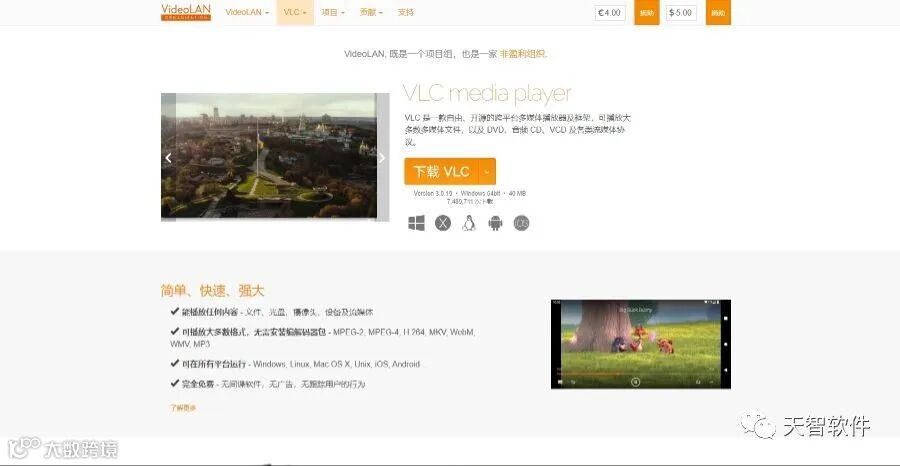This screenshot has width=900, height=466.
Task: Go to the 支持 menu item
Action: point(406,12)
